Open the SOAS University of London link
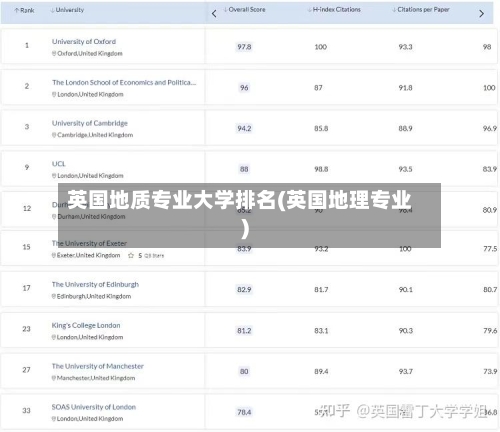The width and height of the screenshot is (500, 432). coord(94,407)
